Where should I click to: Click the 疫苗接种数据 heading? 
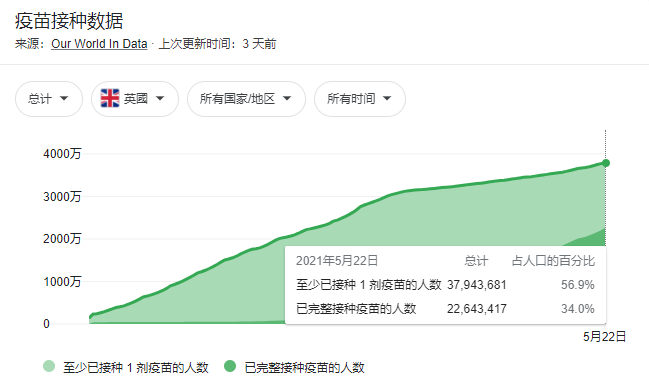(69, 21)
